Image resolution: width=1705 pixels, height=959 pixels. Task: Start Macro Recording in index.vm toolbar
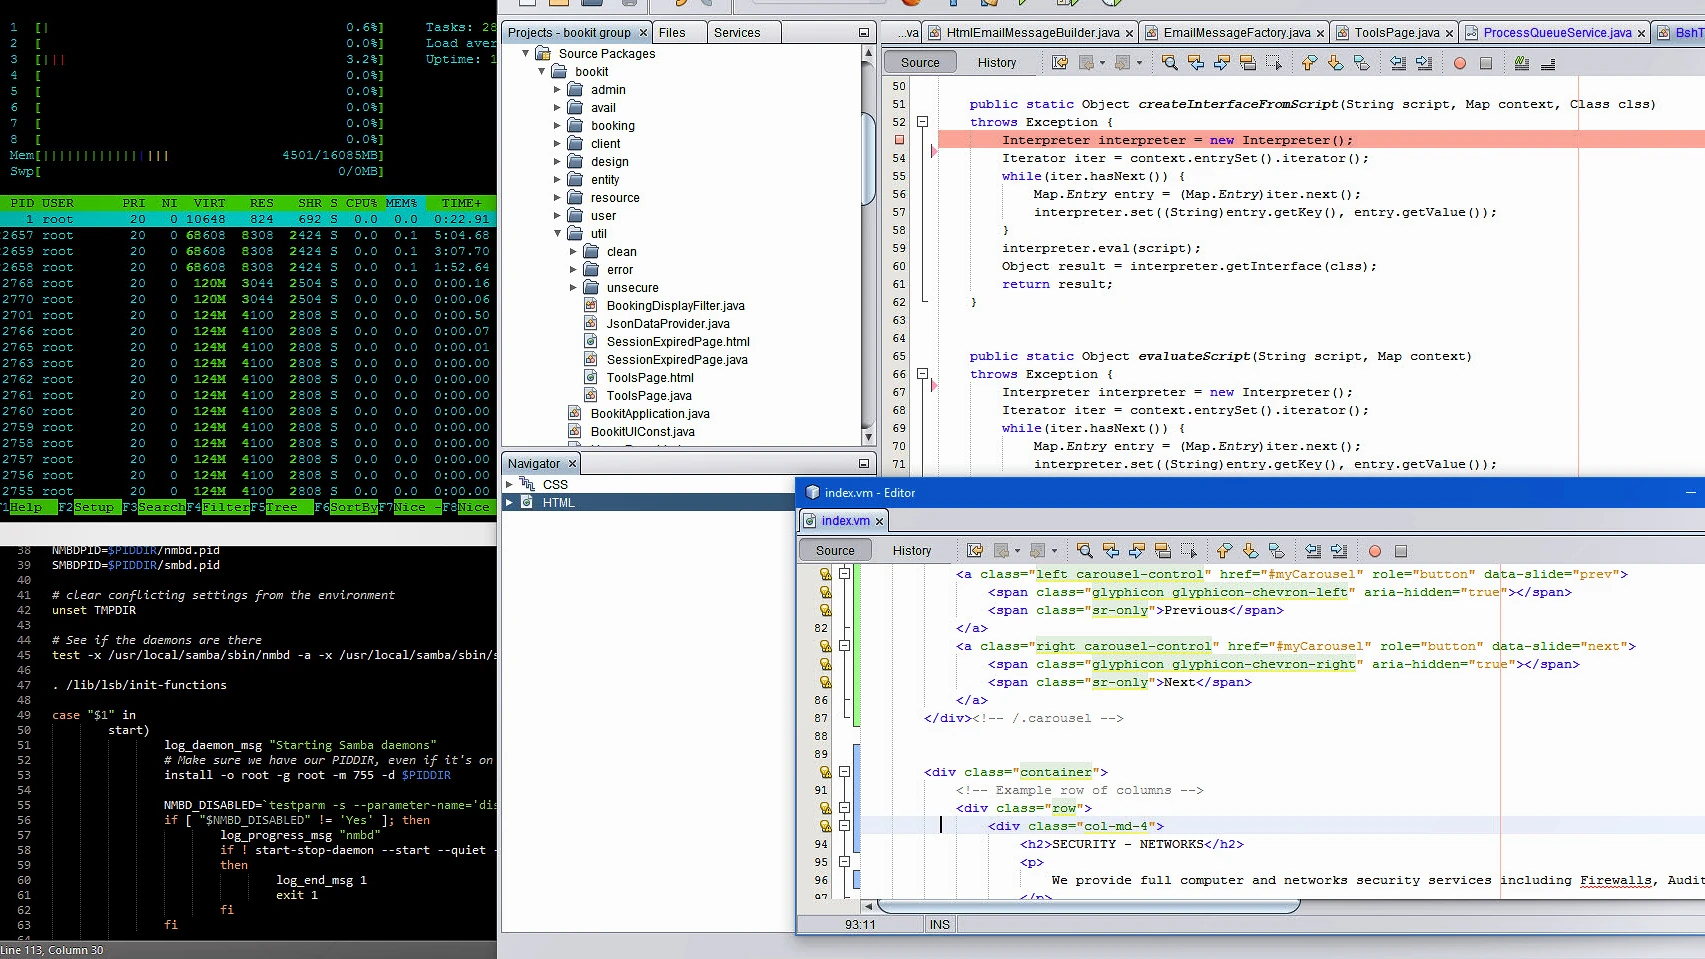(1375, 551)
